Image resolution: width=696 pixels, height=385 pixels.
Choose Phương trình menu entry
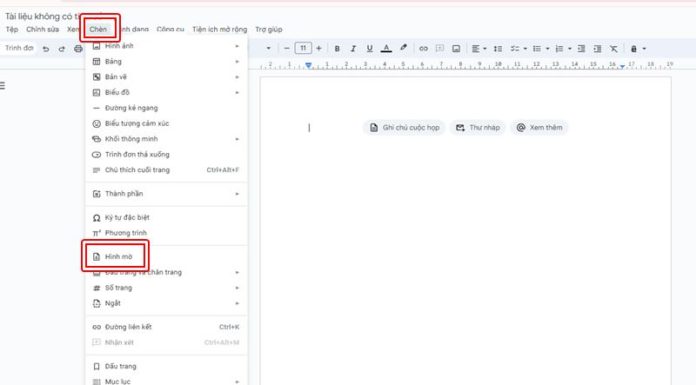[x=166, y=233]
